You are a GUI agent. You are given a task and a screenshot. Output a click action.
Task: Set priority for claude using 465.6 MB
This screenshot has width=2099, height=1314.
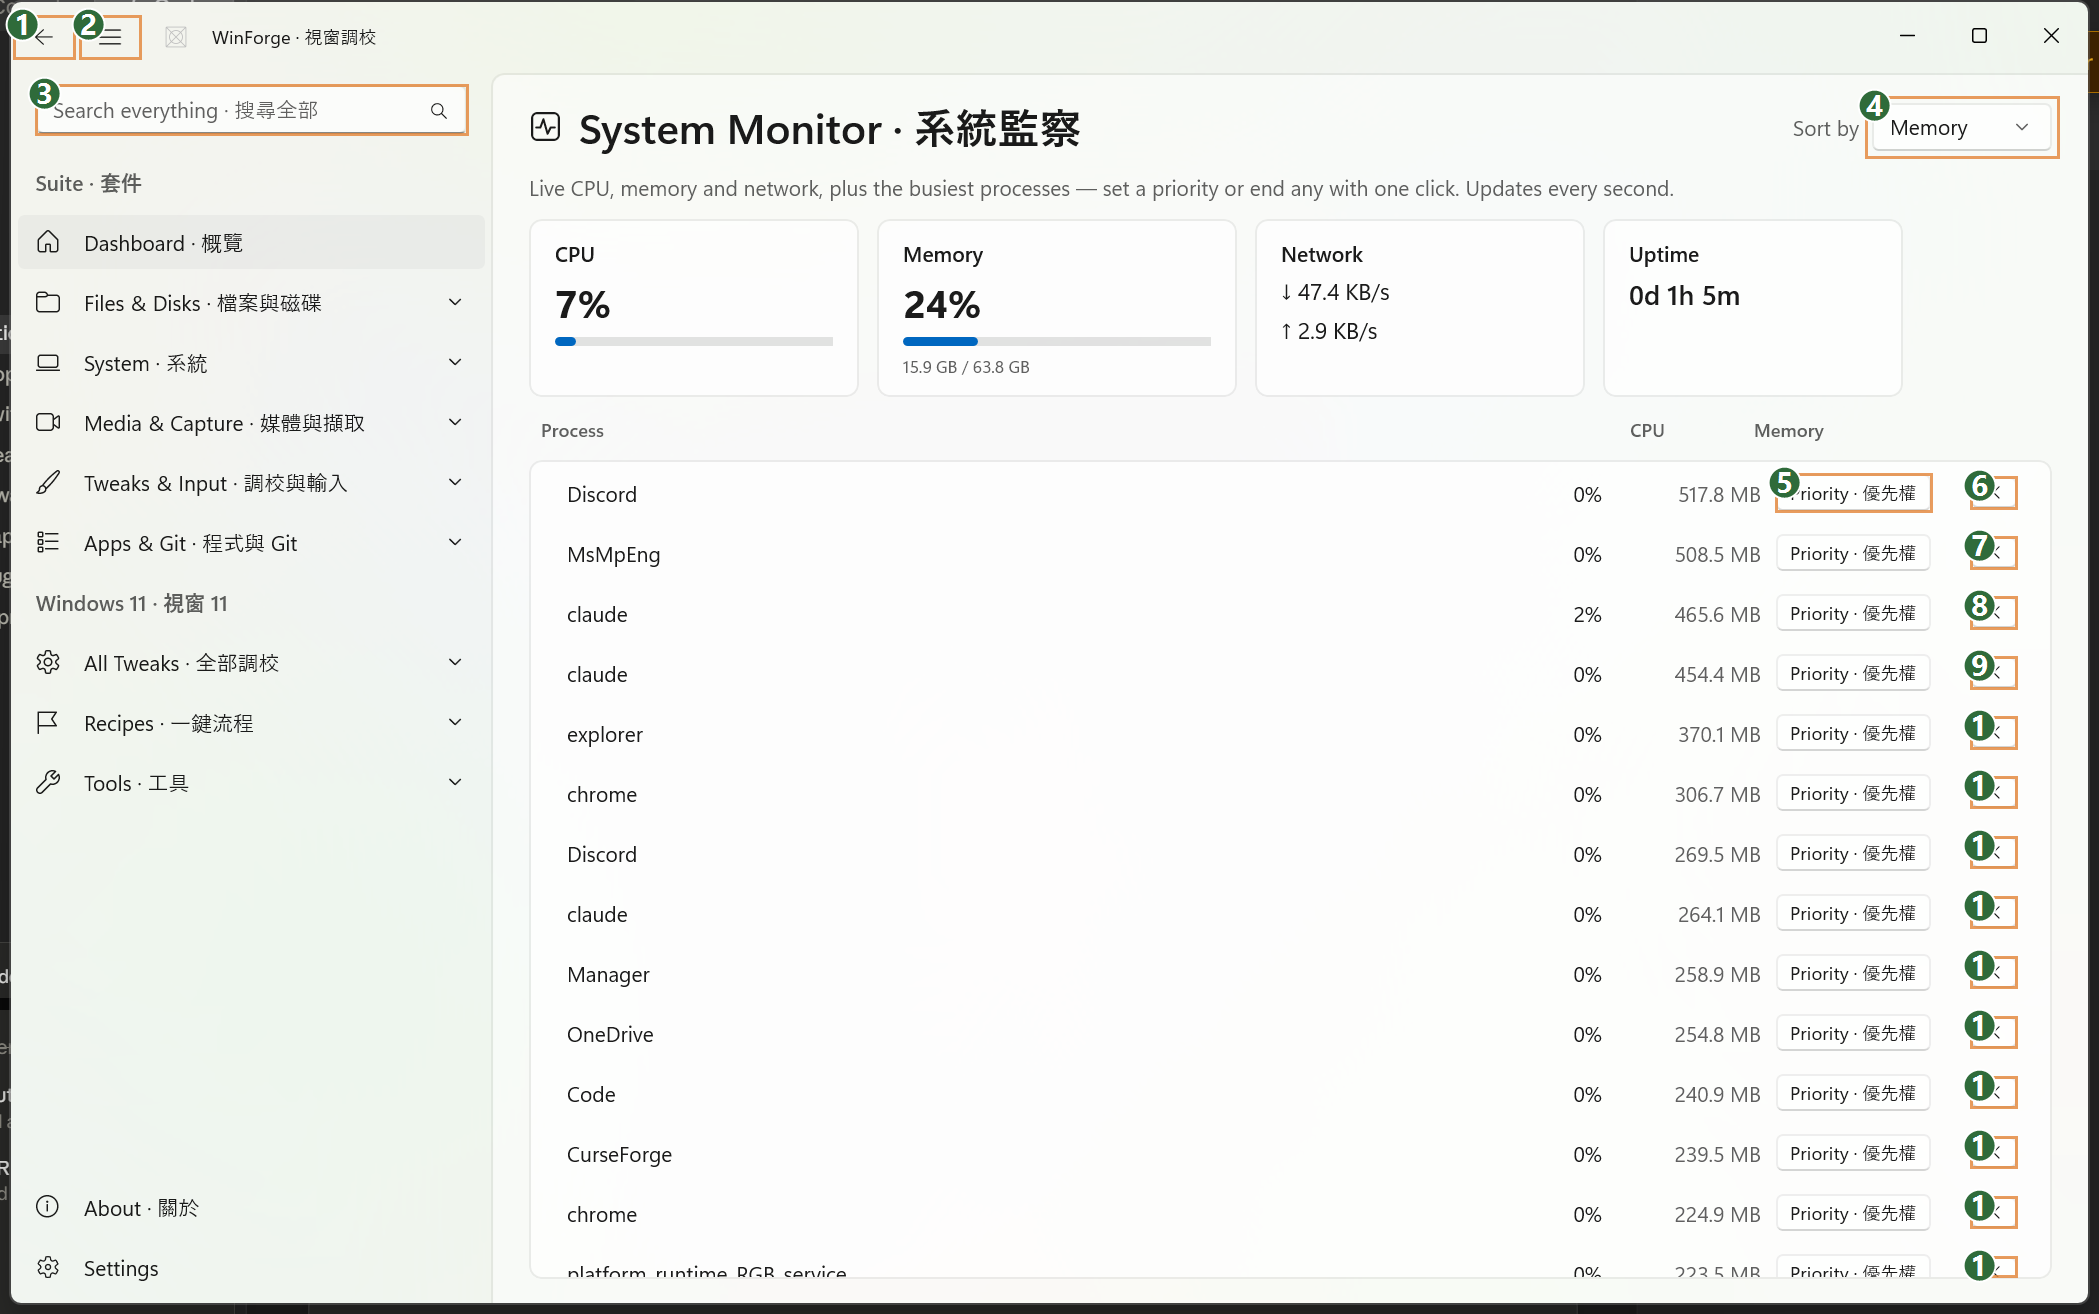(x=1853, y=613)
